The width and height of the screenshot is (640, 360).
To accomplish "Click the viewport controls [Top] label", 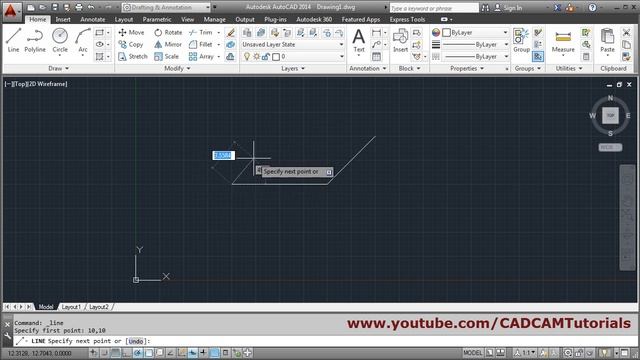I will [19, 84].
